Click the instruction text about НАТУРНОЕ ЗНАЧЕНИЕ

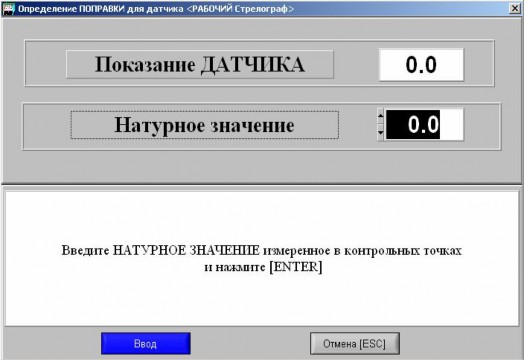click(262, 258)
